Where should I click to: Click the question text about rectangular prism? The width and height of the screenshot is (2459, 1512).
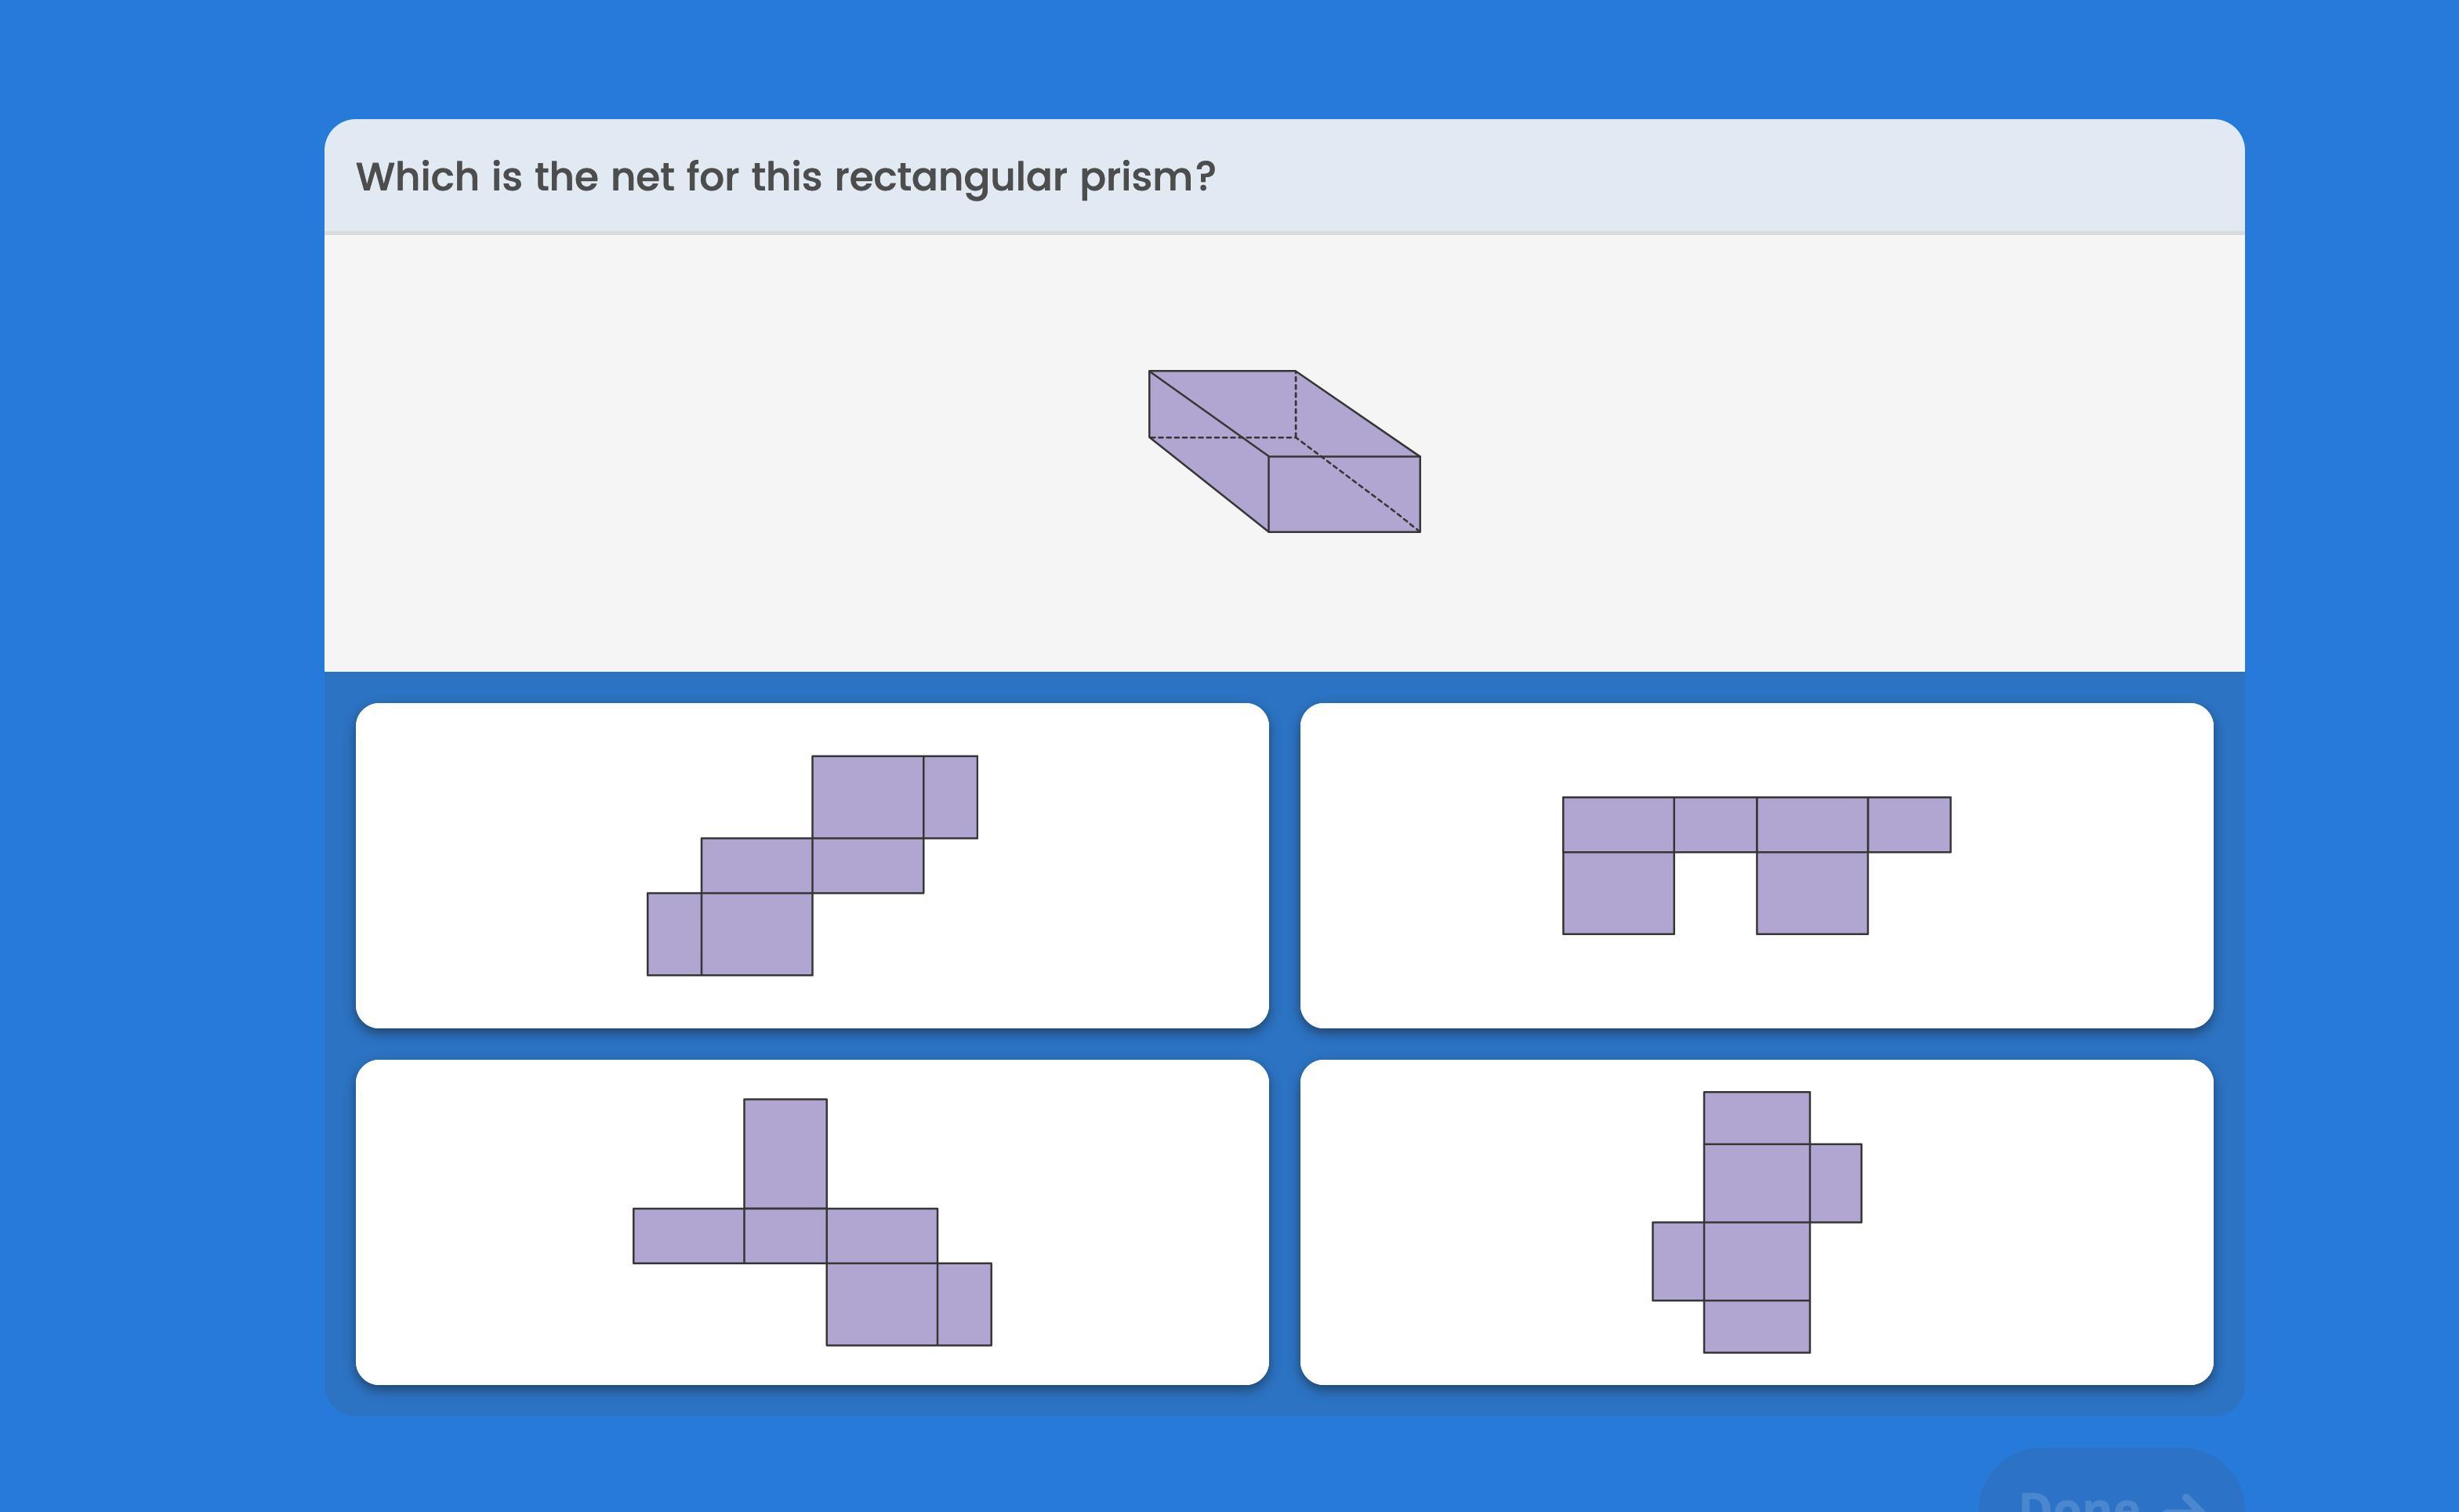785,177
